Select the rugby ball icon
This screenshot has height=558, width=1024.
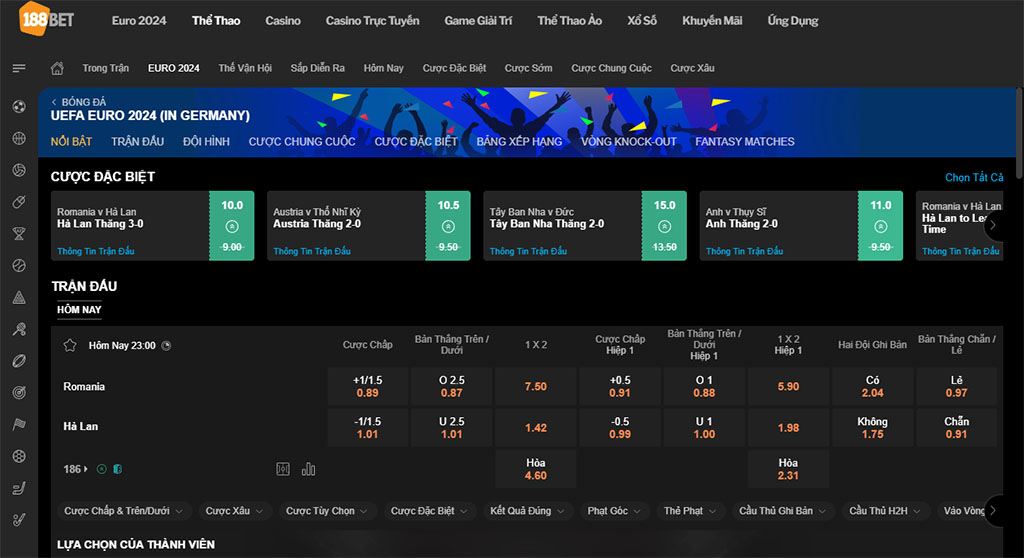coord(19,361)
